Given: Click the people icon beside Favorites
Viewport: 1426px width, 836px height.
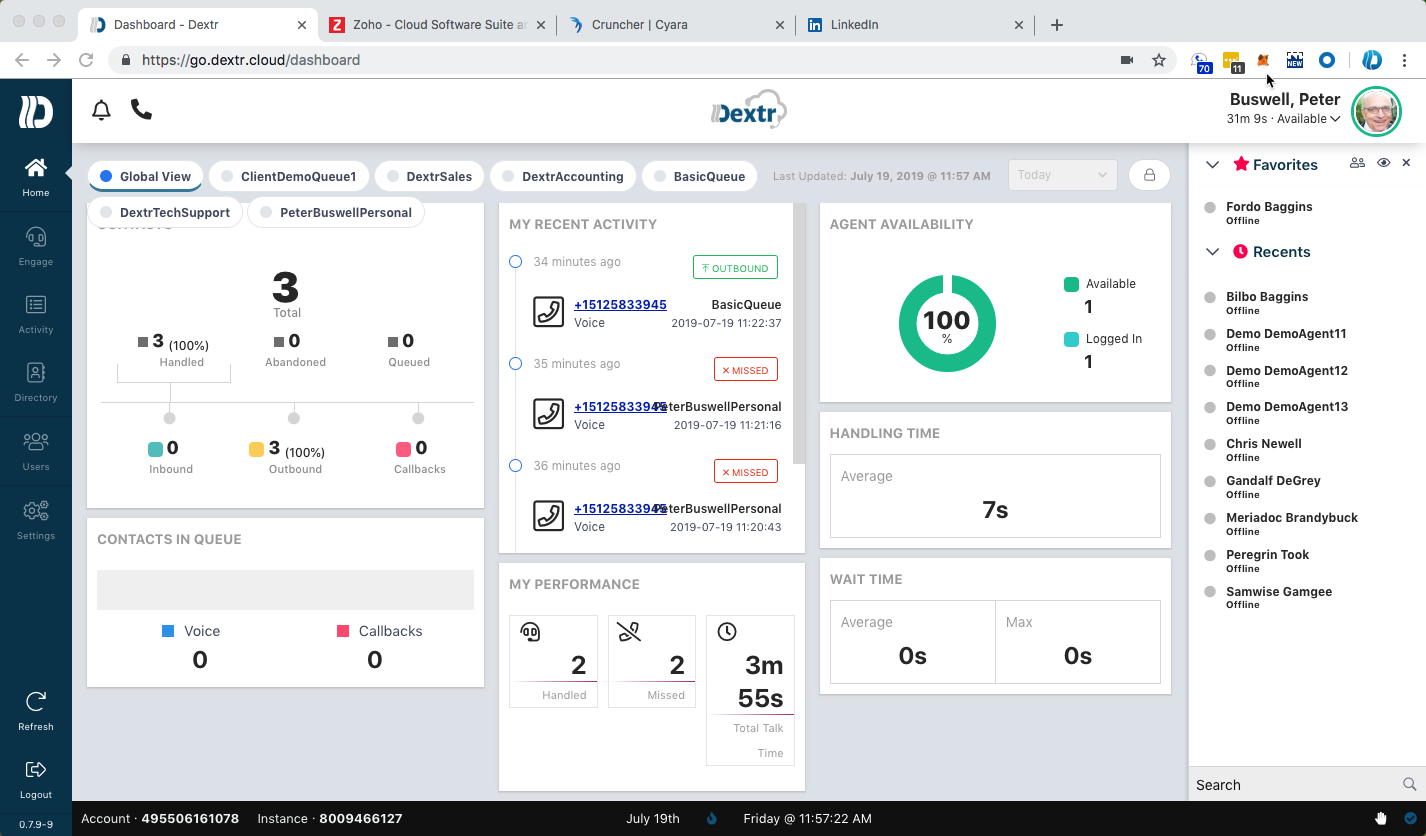Looking at the screenshot, I should [1357, 163].
